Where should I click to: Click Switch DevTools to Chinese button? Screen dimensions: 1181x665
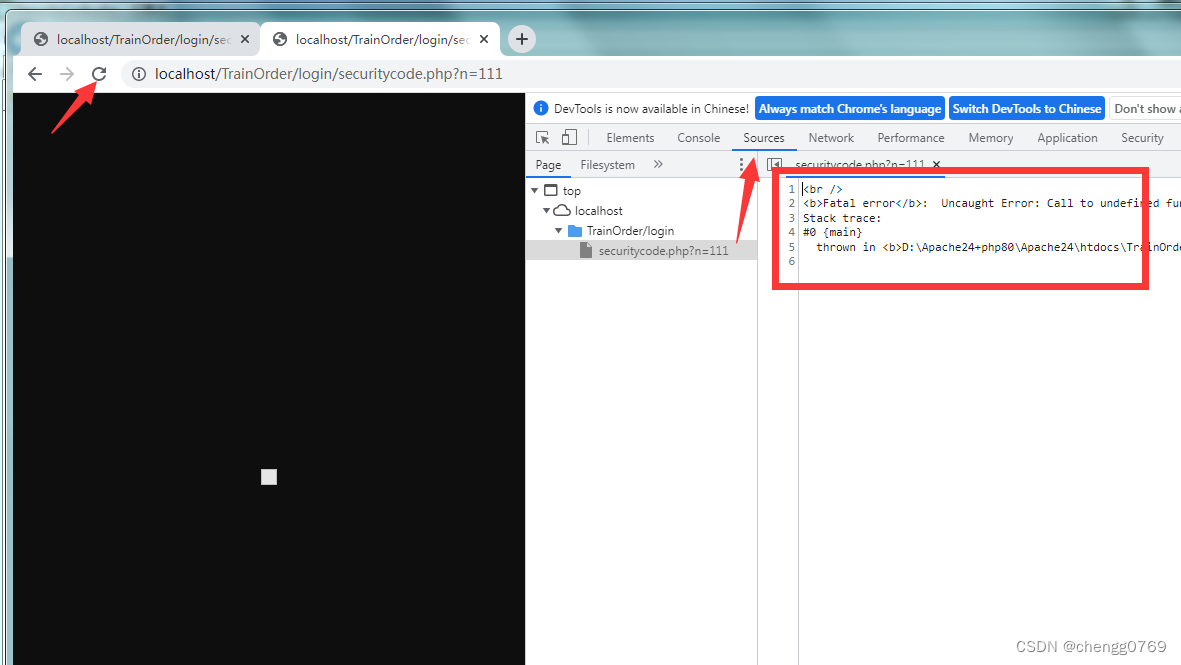1026,109
